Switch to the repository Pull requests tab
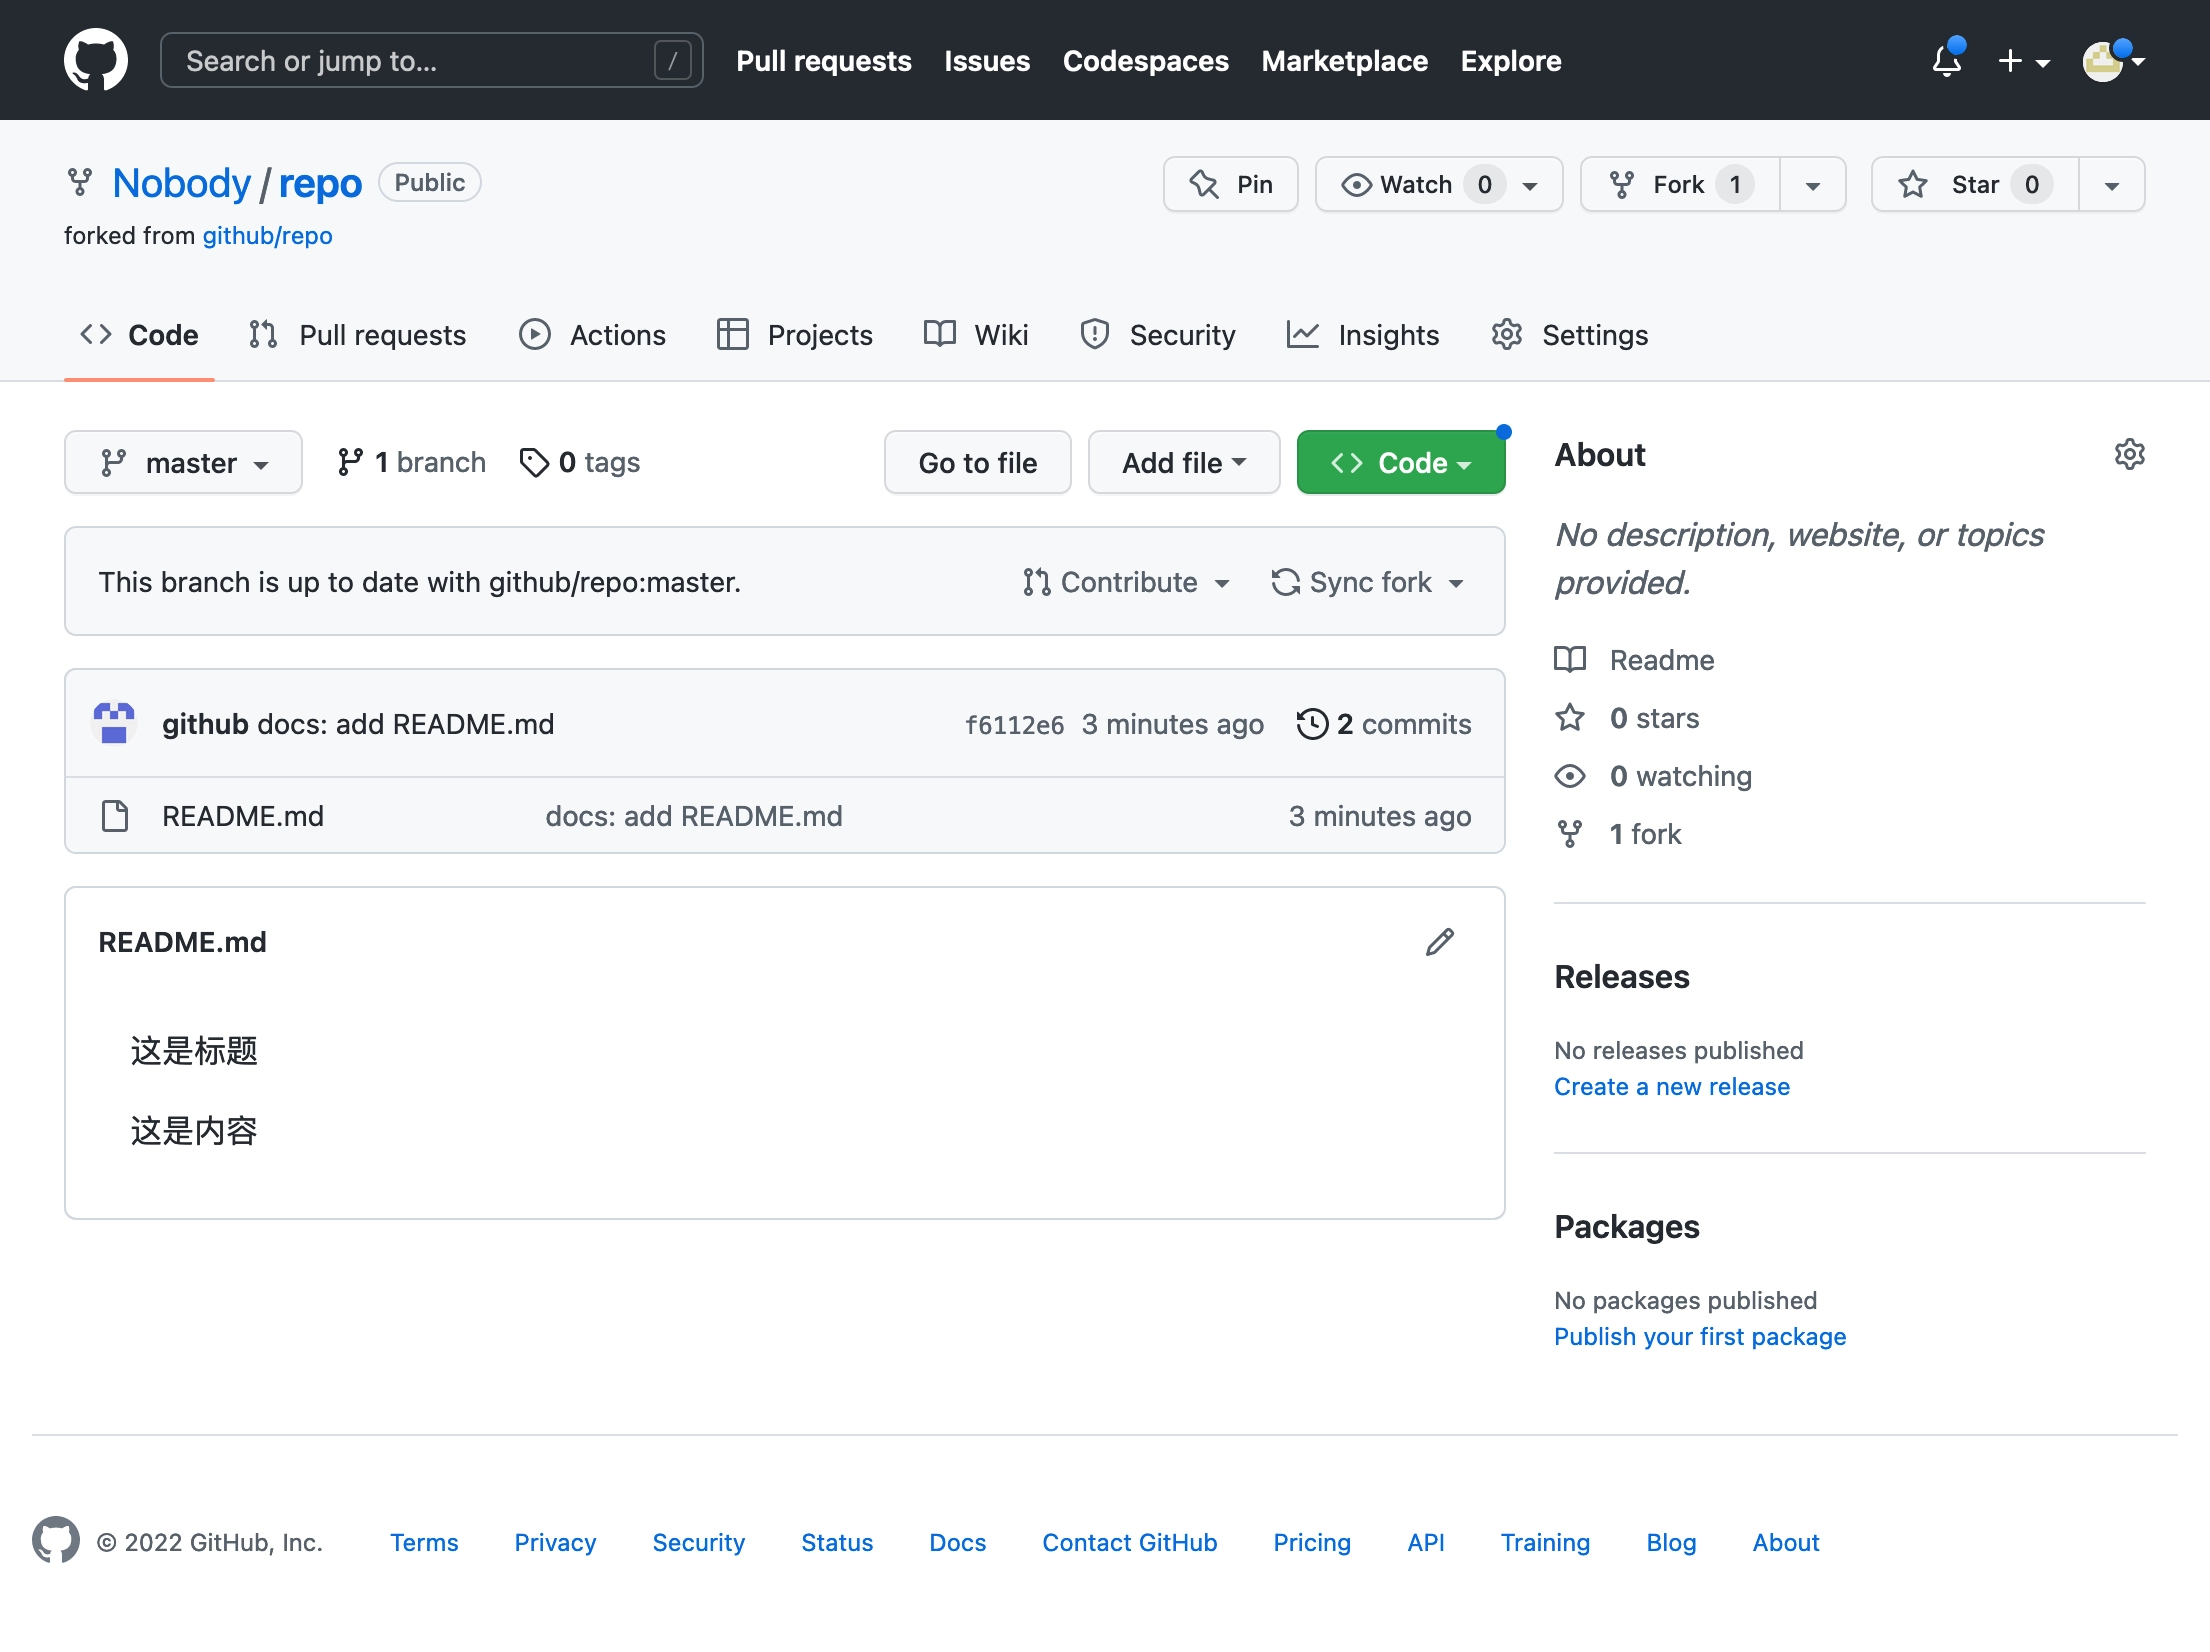 (x=357, y=335)
